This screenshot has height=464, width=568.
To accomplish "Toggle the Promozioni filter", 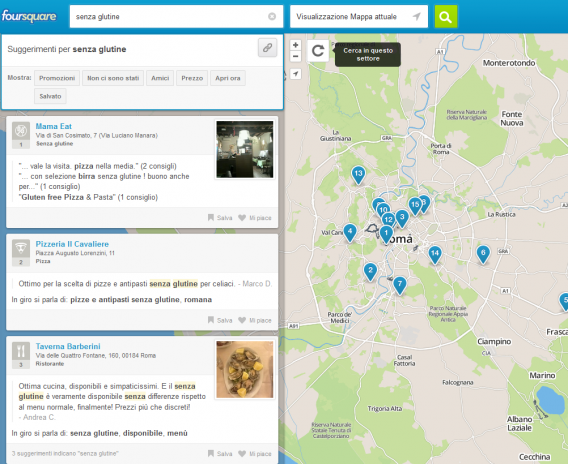I will (57, 78).
